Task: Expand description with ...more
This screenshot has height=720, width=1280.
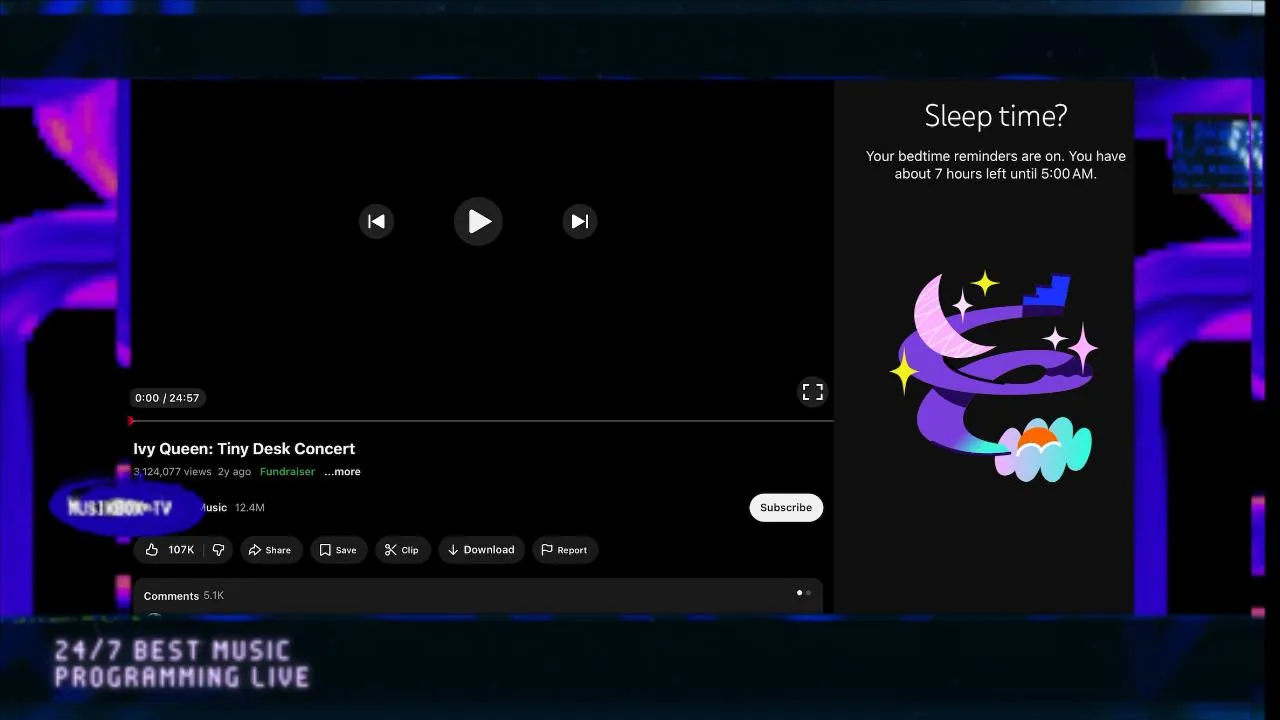Action: [x=342, y=472]
